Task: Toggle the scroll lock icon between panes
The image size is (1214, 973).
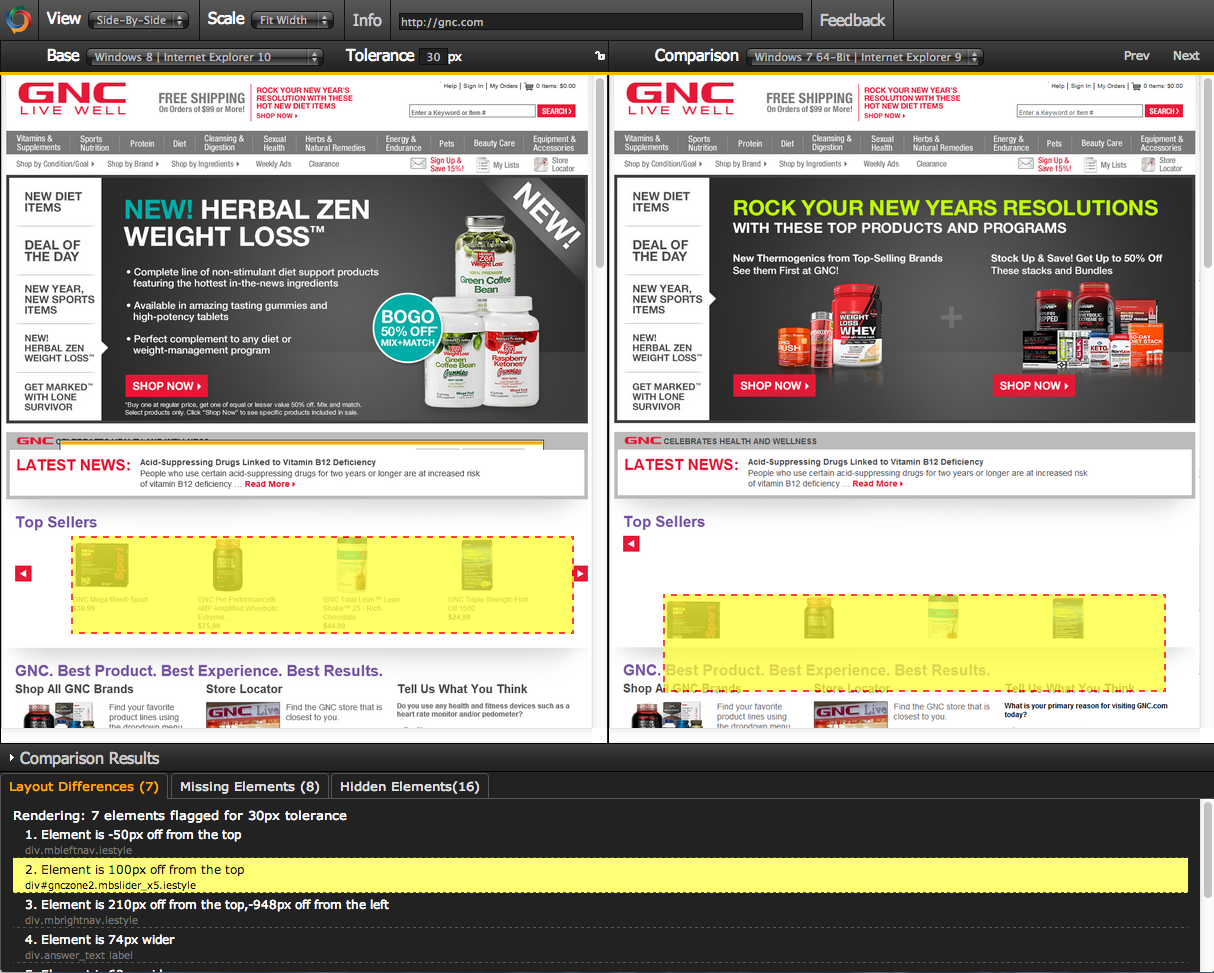Action: [599, 57]
